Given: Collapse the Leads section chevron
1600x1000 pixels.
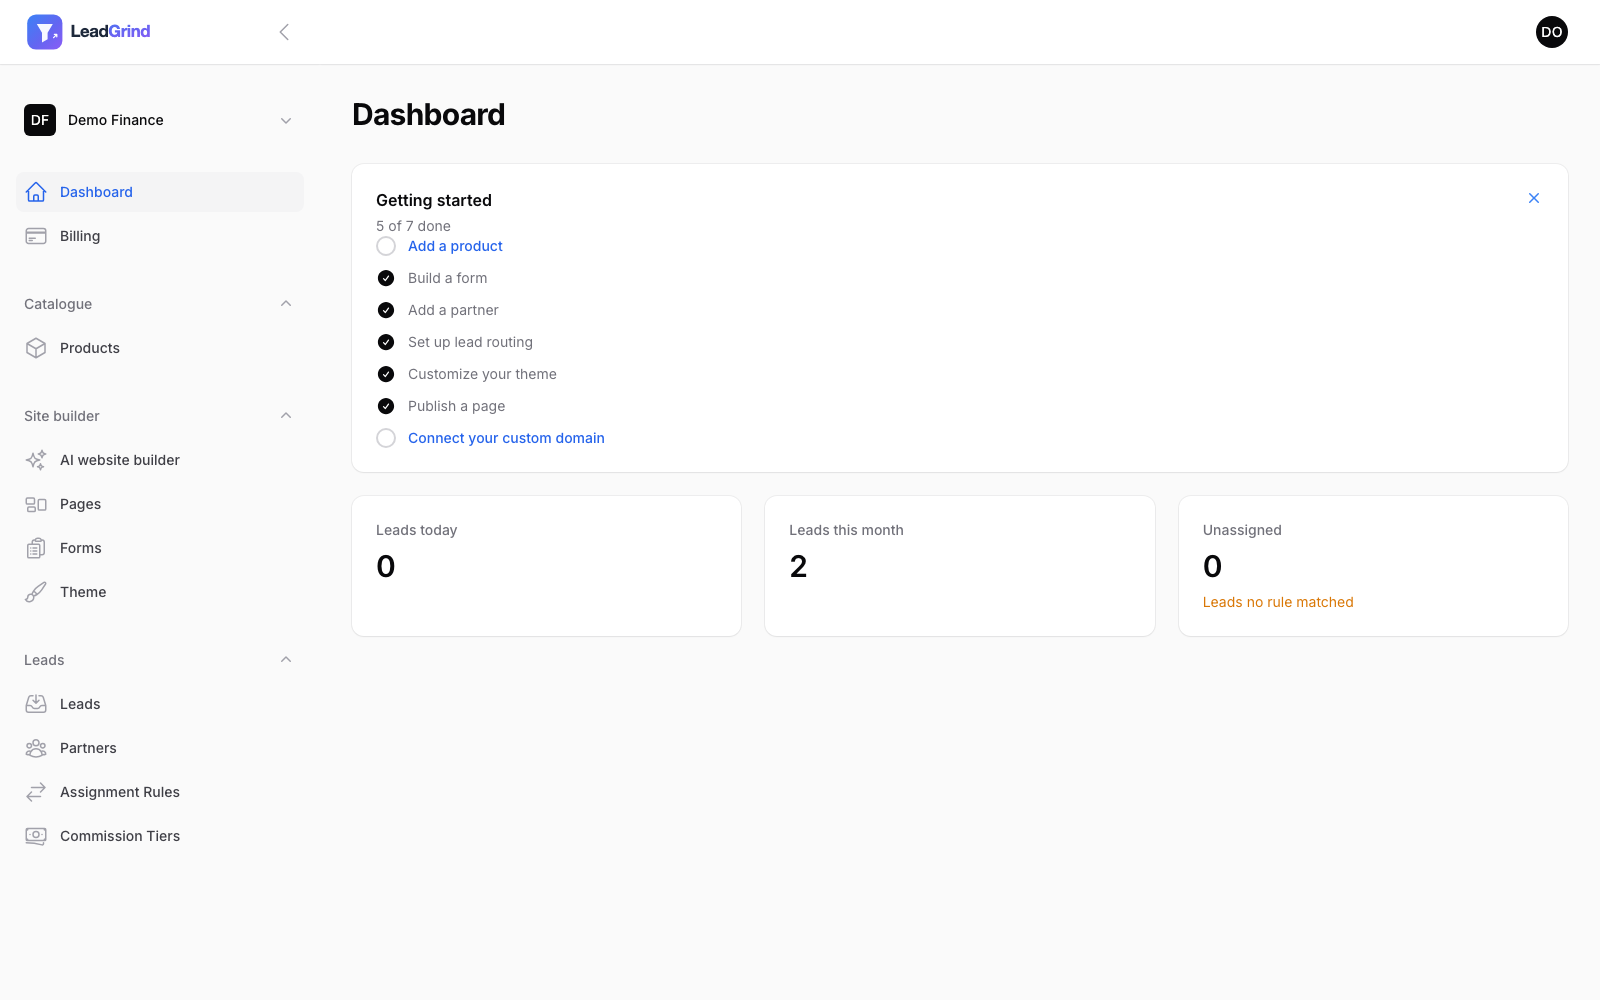Looking at the screenshot, I should (x=286, y=660).
